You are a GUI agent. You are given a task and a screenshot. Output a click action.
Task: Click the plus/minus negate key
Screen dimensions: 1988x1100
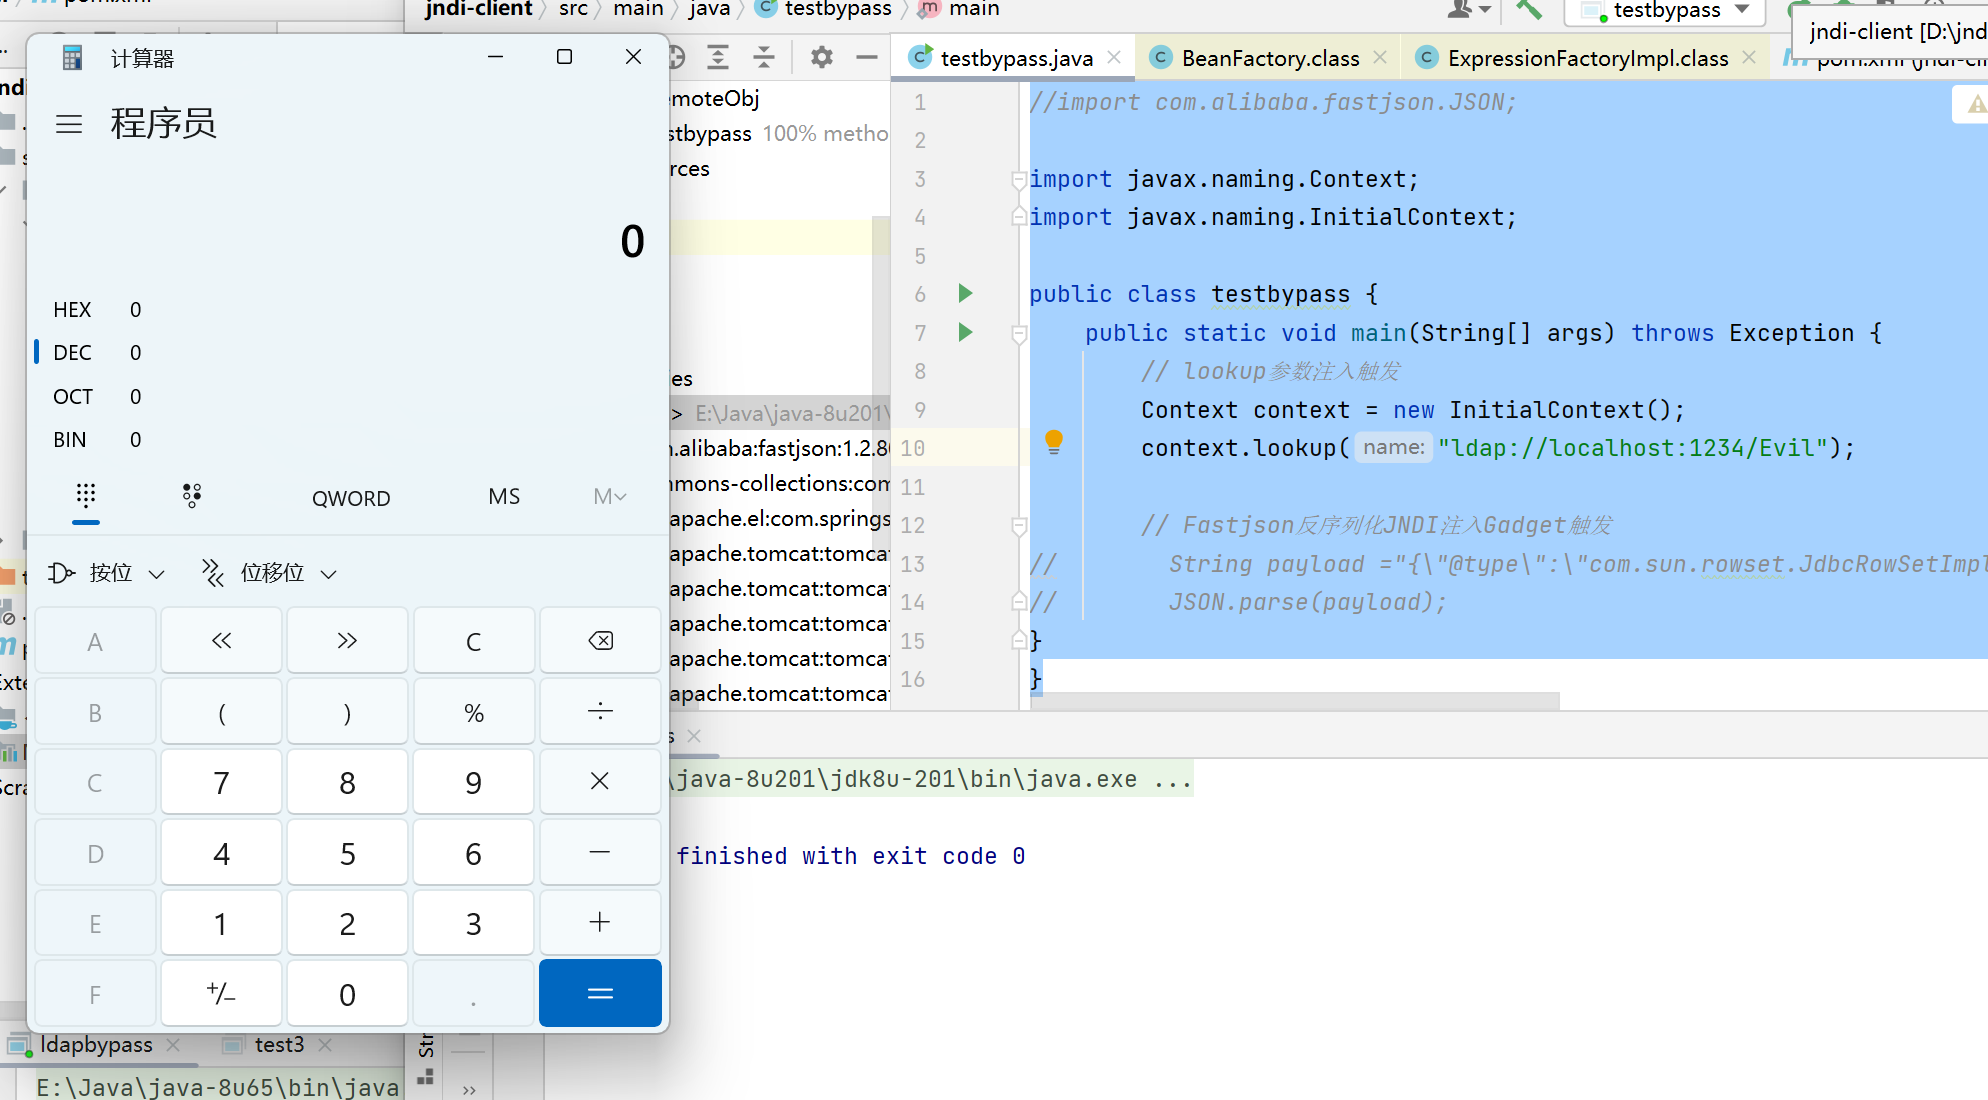pos(221,993)
